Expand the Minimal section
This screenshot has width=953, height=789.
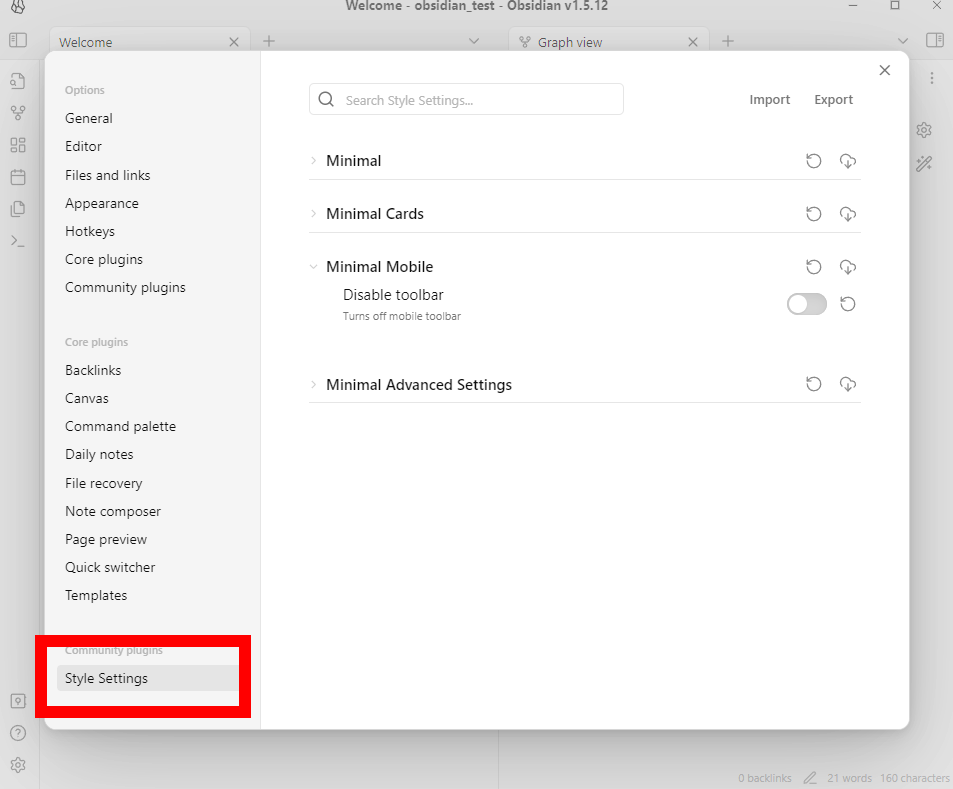point(314,160)
